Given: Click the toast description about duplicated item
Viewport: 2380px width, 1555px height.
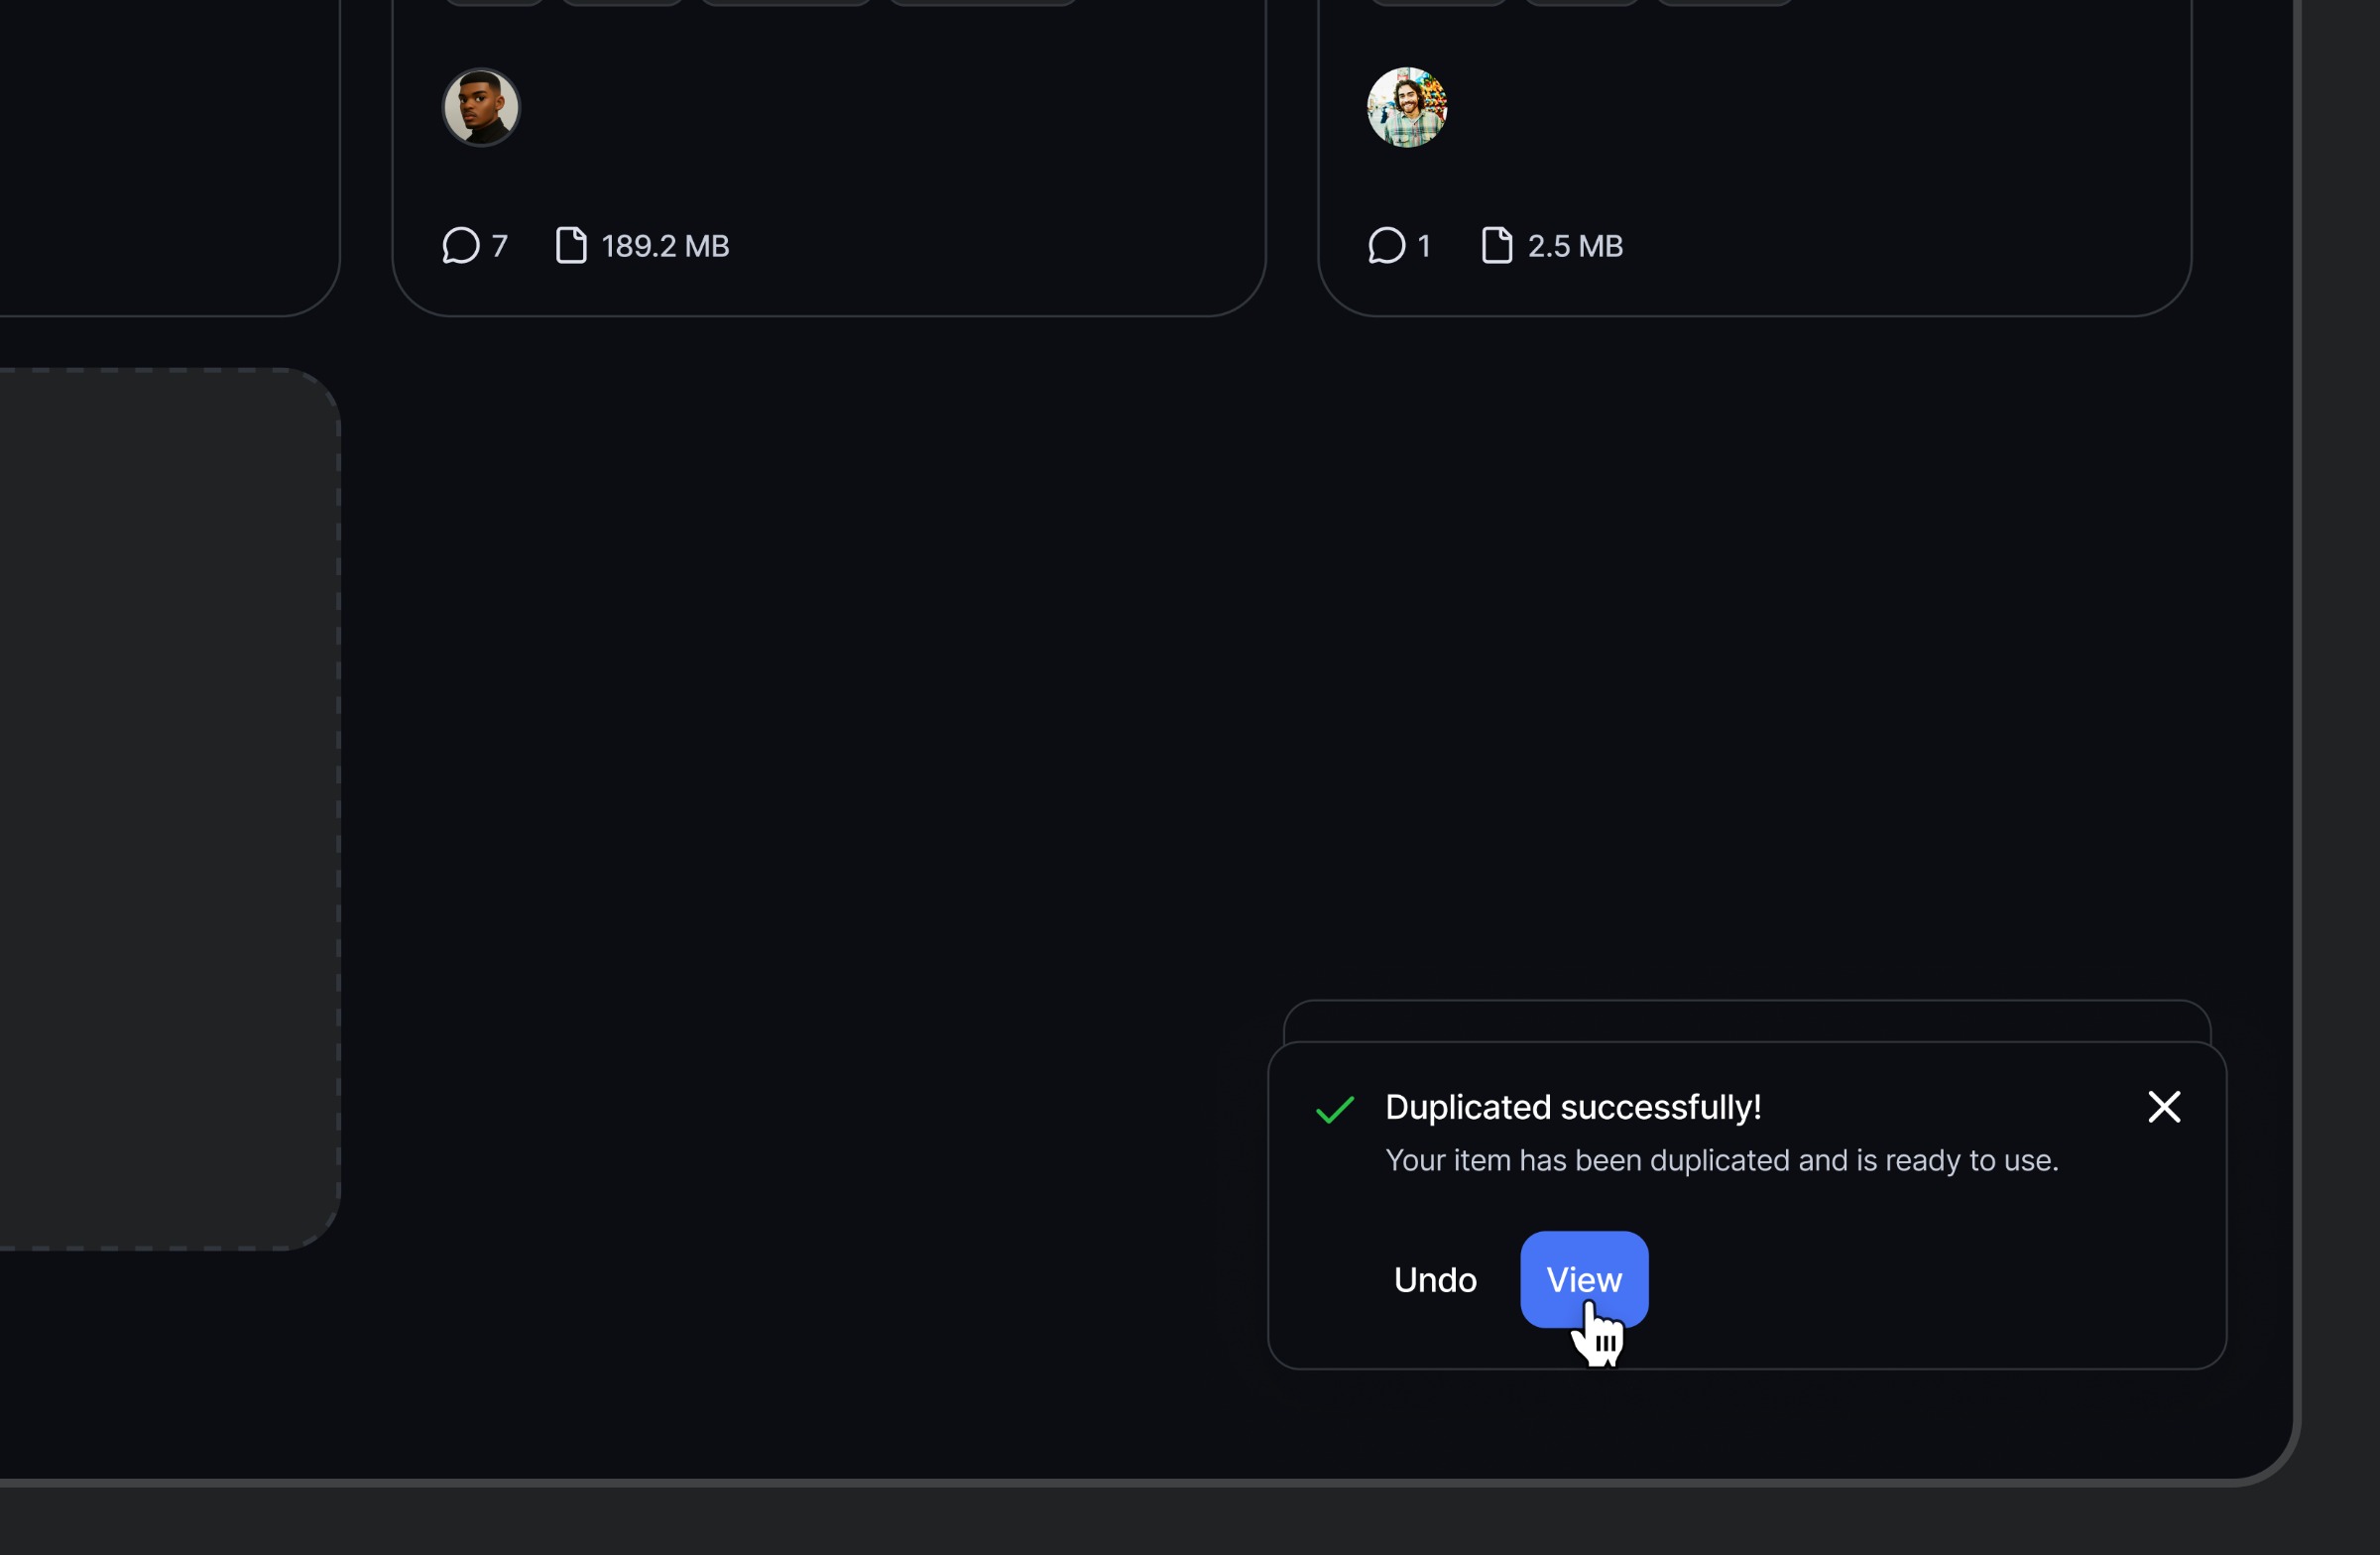Looking at the screenshot, I should pos(1721,1160).
